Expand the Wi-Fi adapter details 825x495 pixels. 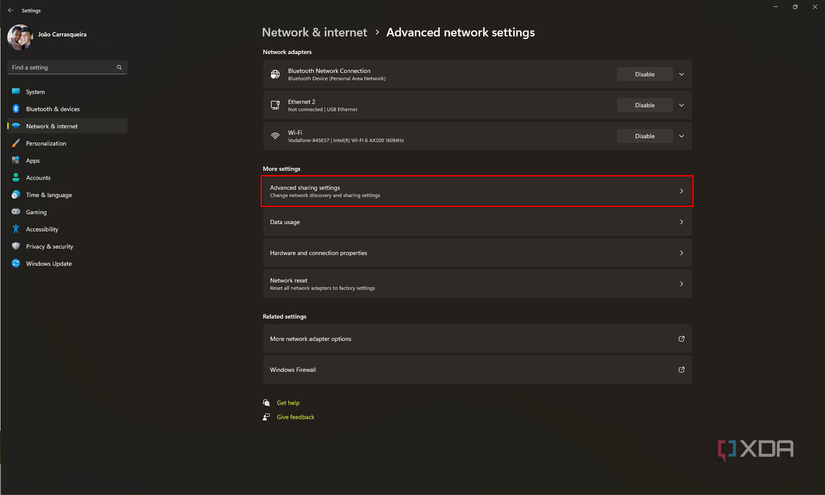[x=681, y=136]
